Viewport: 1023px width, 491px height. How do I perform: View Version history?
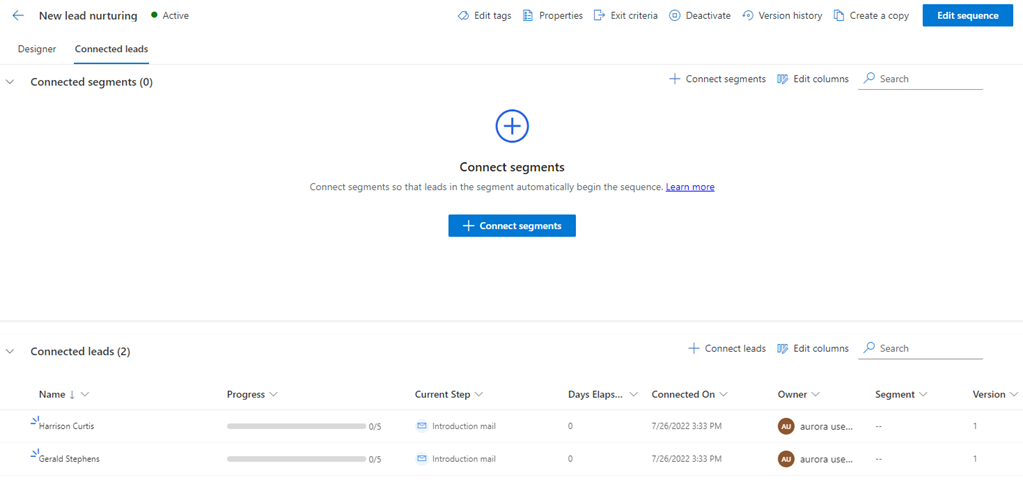pos(782,16)
